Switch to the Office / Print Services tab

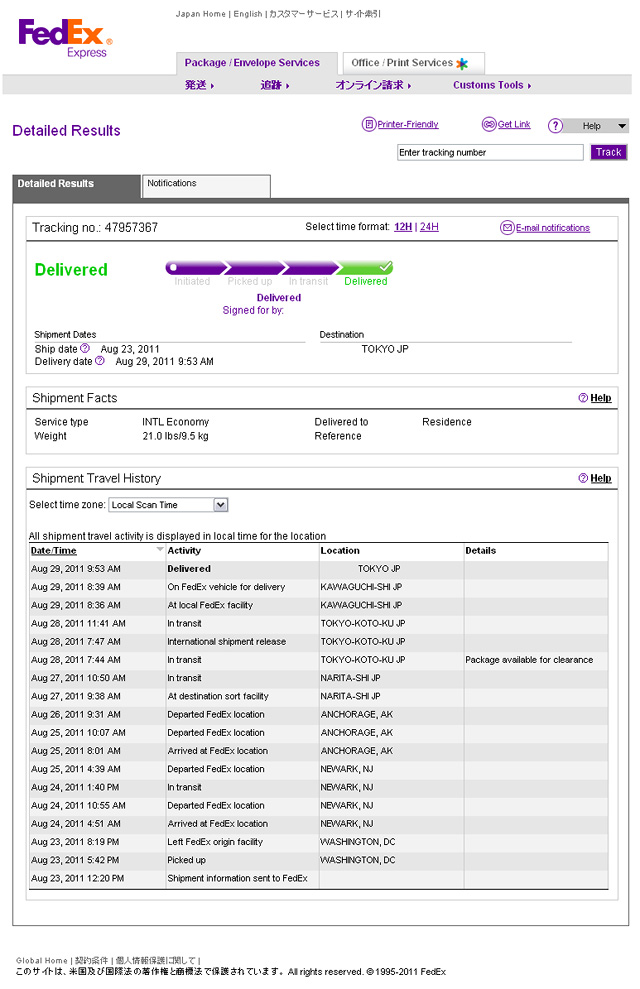[x=413, y=62]
